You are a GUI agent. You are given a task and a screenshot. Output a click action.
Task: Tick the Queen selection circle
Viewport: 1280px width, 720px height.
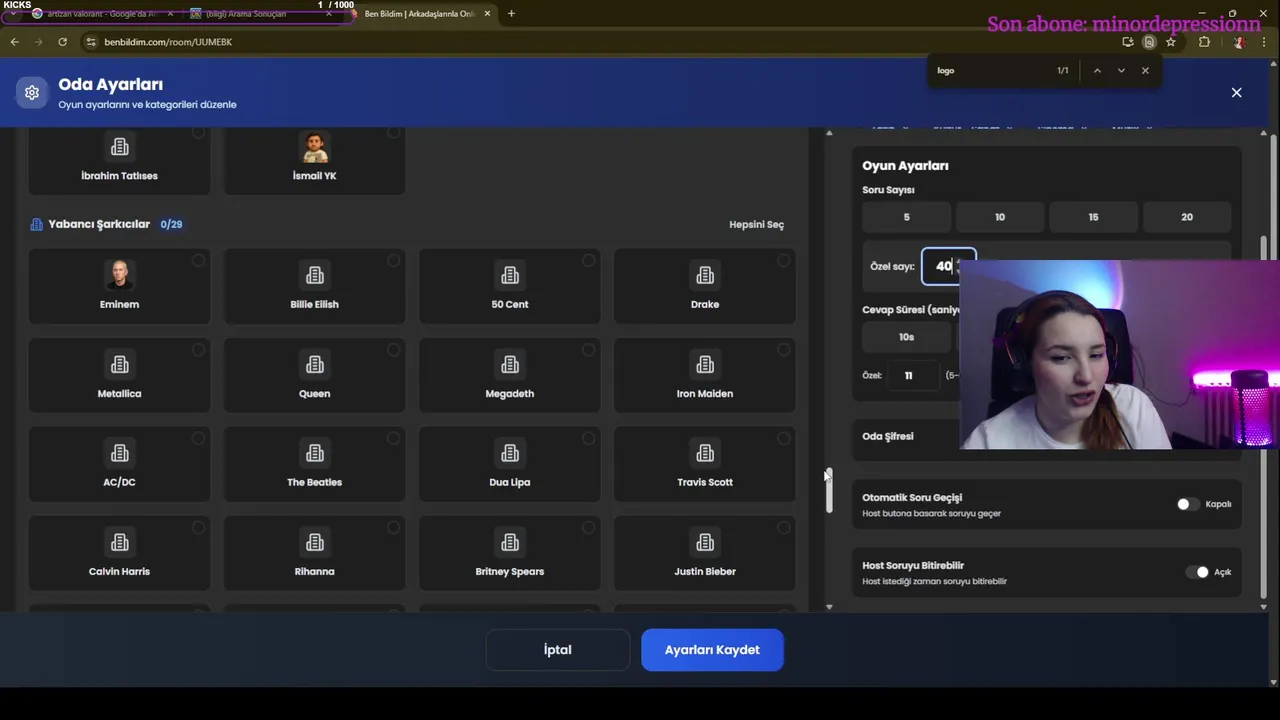click(393, 350)
